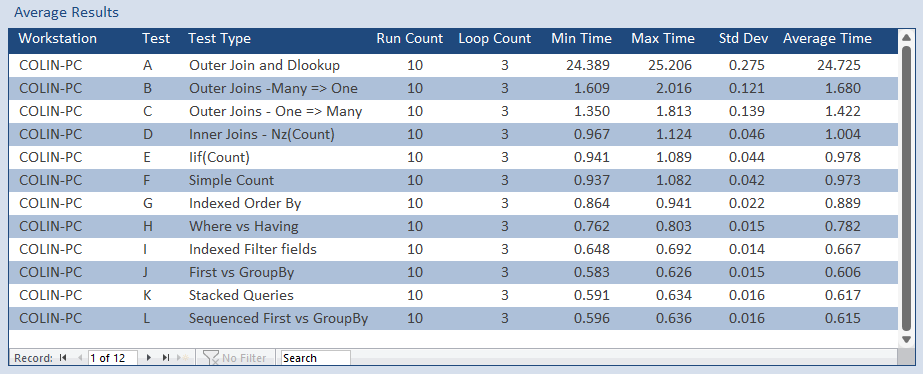The width and height of the screenshot is (923, 374).
Task: Click the Std Dev column header
Action: pos(743,39)
